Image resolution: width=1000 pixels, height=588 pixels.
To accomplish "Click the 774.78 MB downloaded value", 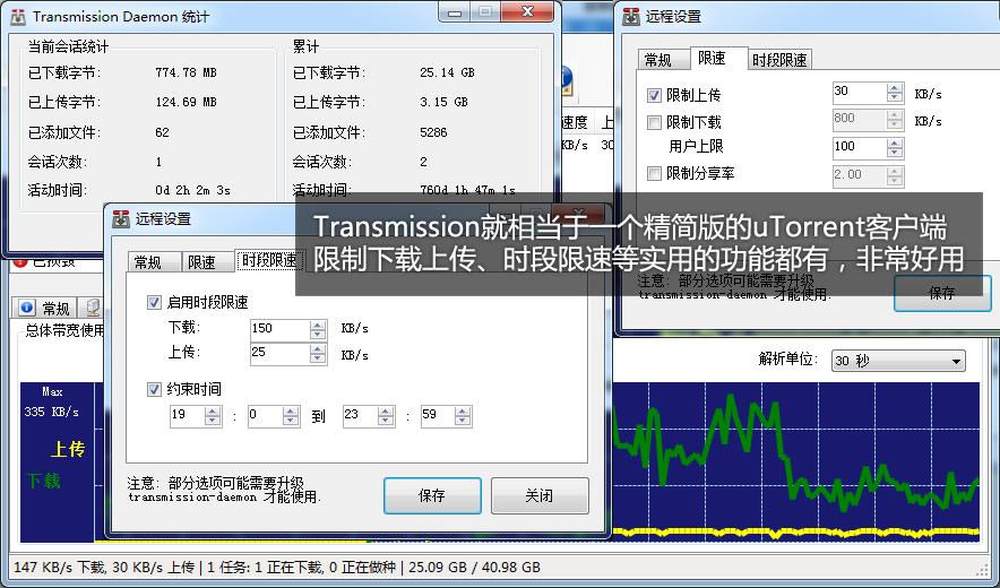I will (186, 73).
